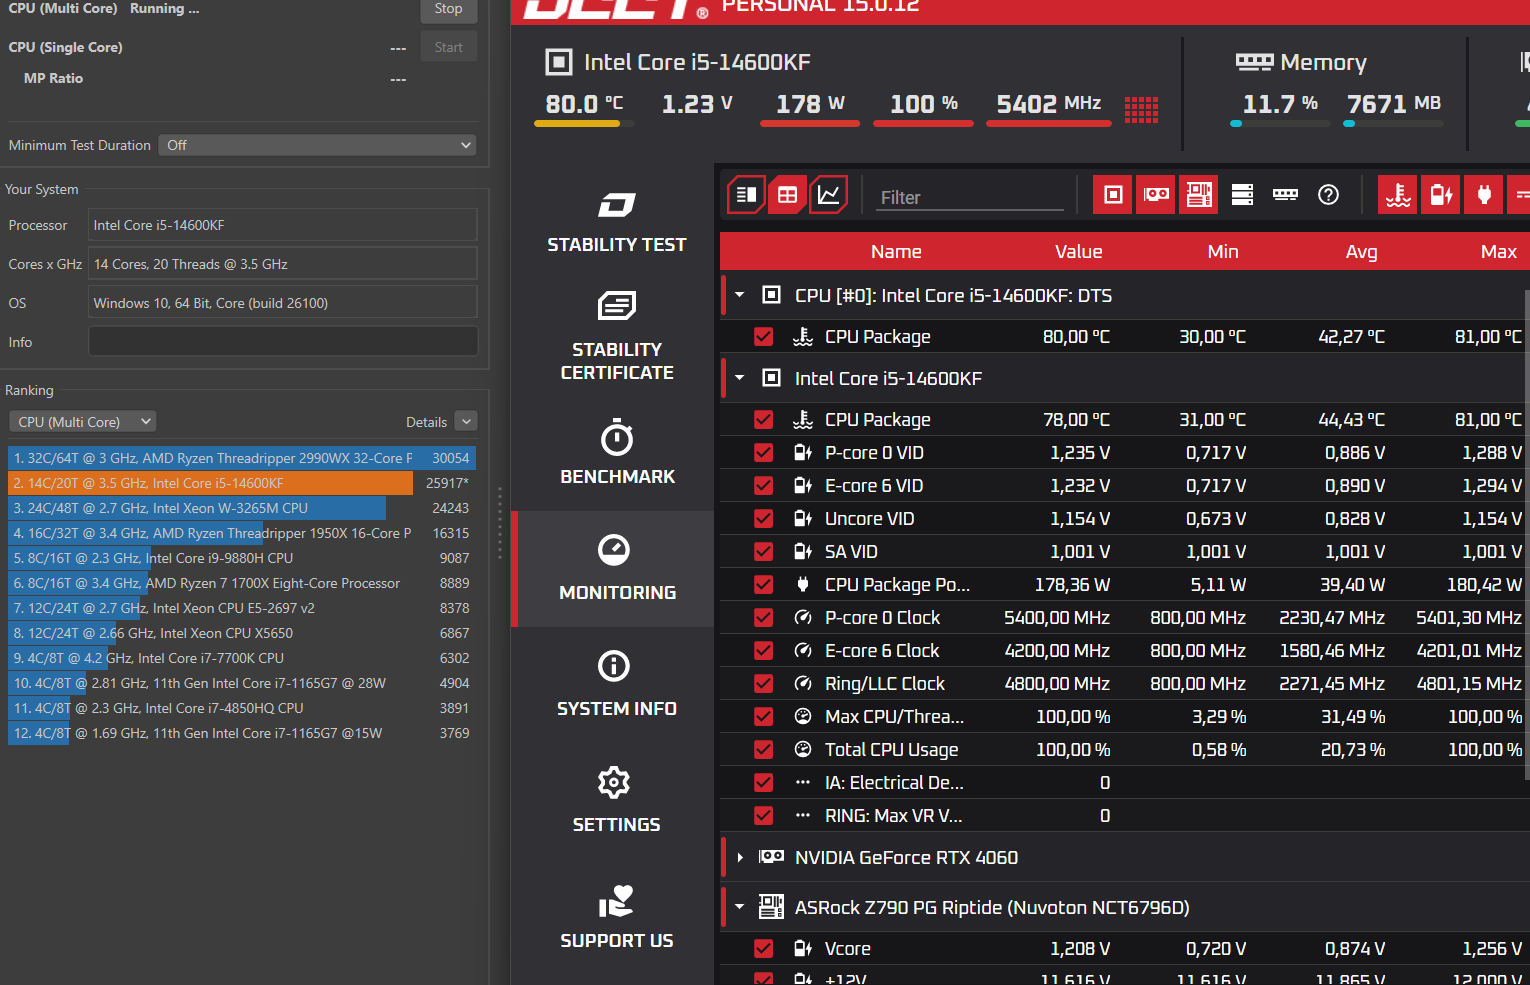1530x985 pixels.
Task: Toggle the voltage sensor type filter icon
Action: pyautogui.click(x=1441, y=195)
